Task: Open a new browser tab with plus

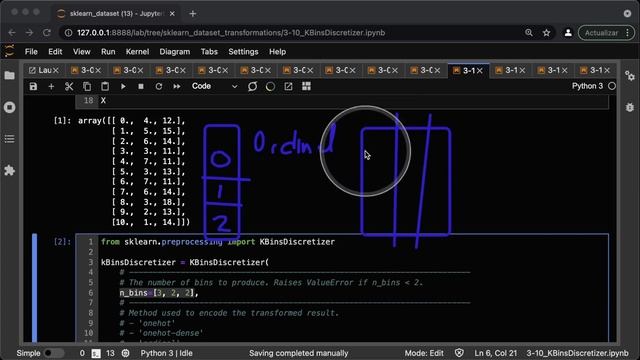Action: point(193,13)
